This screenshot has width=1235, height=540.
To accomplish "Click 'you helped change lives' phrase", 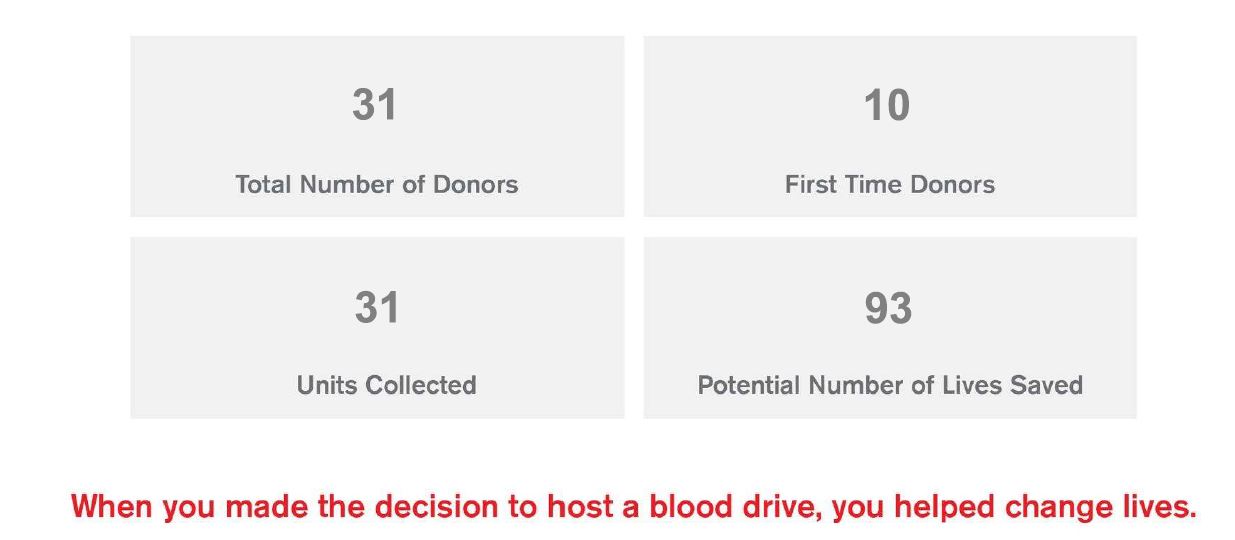I will 1014,506.
